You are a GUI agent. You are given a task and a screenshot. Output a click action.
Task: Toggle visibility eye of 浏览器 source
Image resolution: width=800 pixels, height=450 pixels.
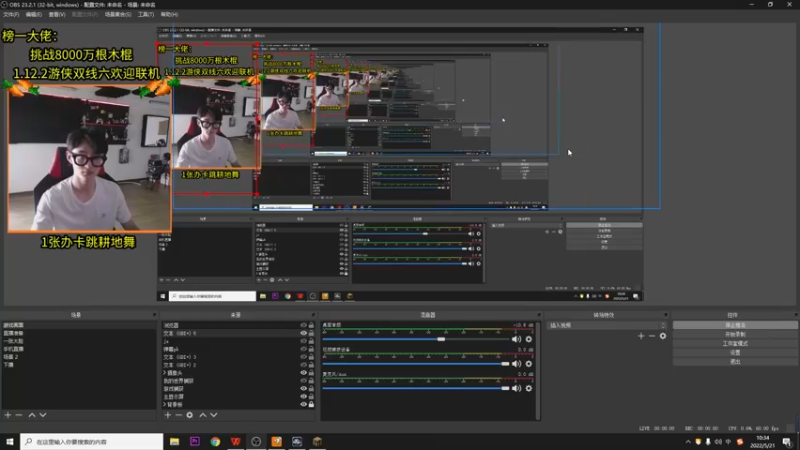(303, 326)
